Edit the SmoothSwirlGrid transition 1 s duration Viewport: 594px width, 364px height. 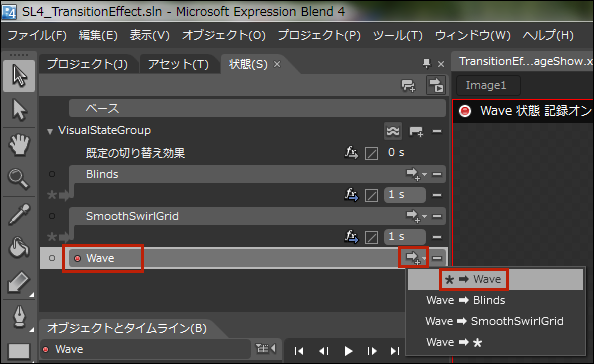pyautogui.click(x=405, y=237)
